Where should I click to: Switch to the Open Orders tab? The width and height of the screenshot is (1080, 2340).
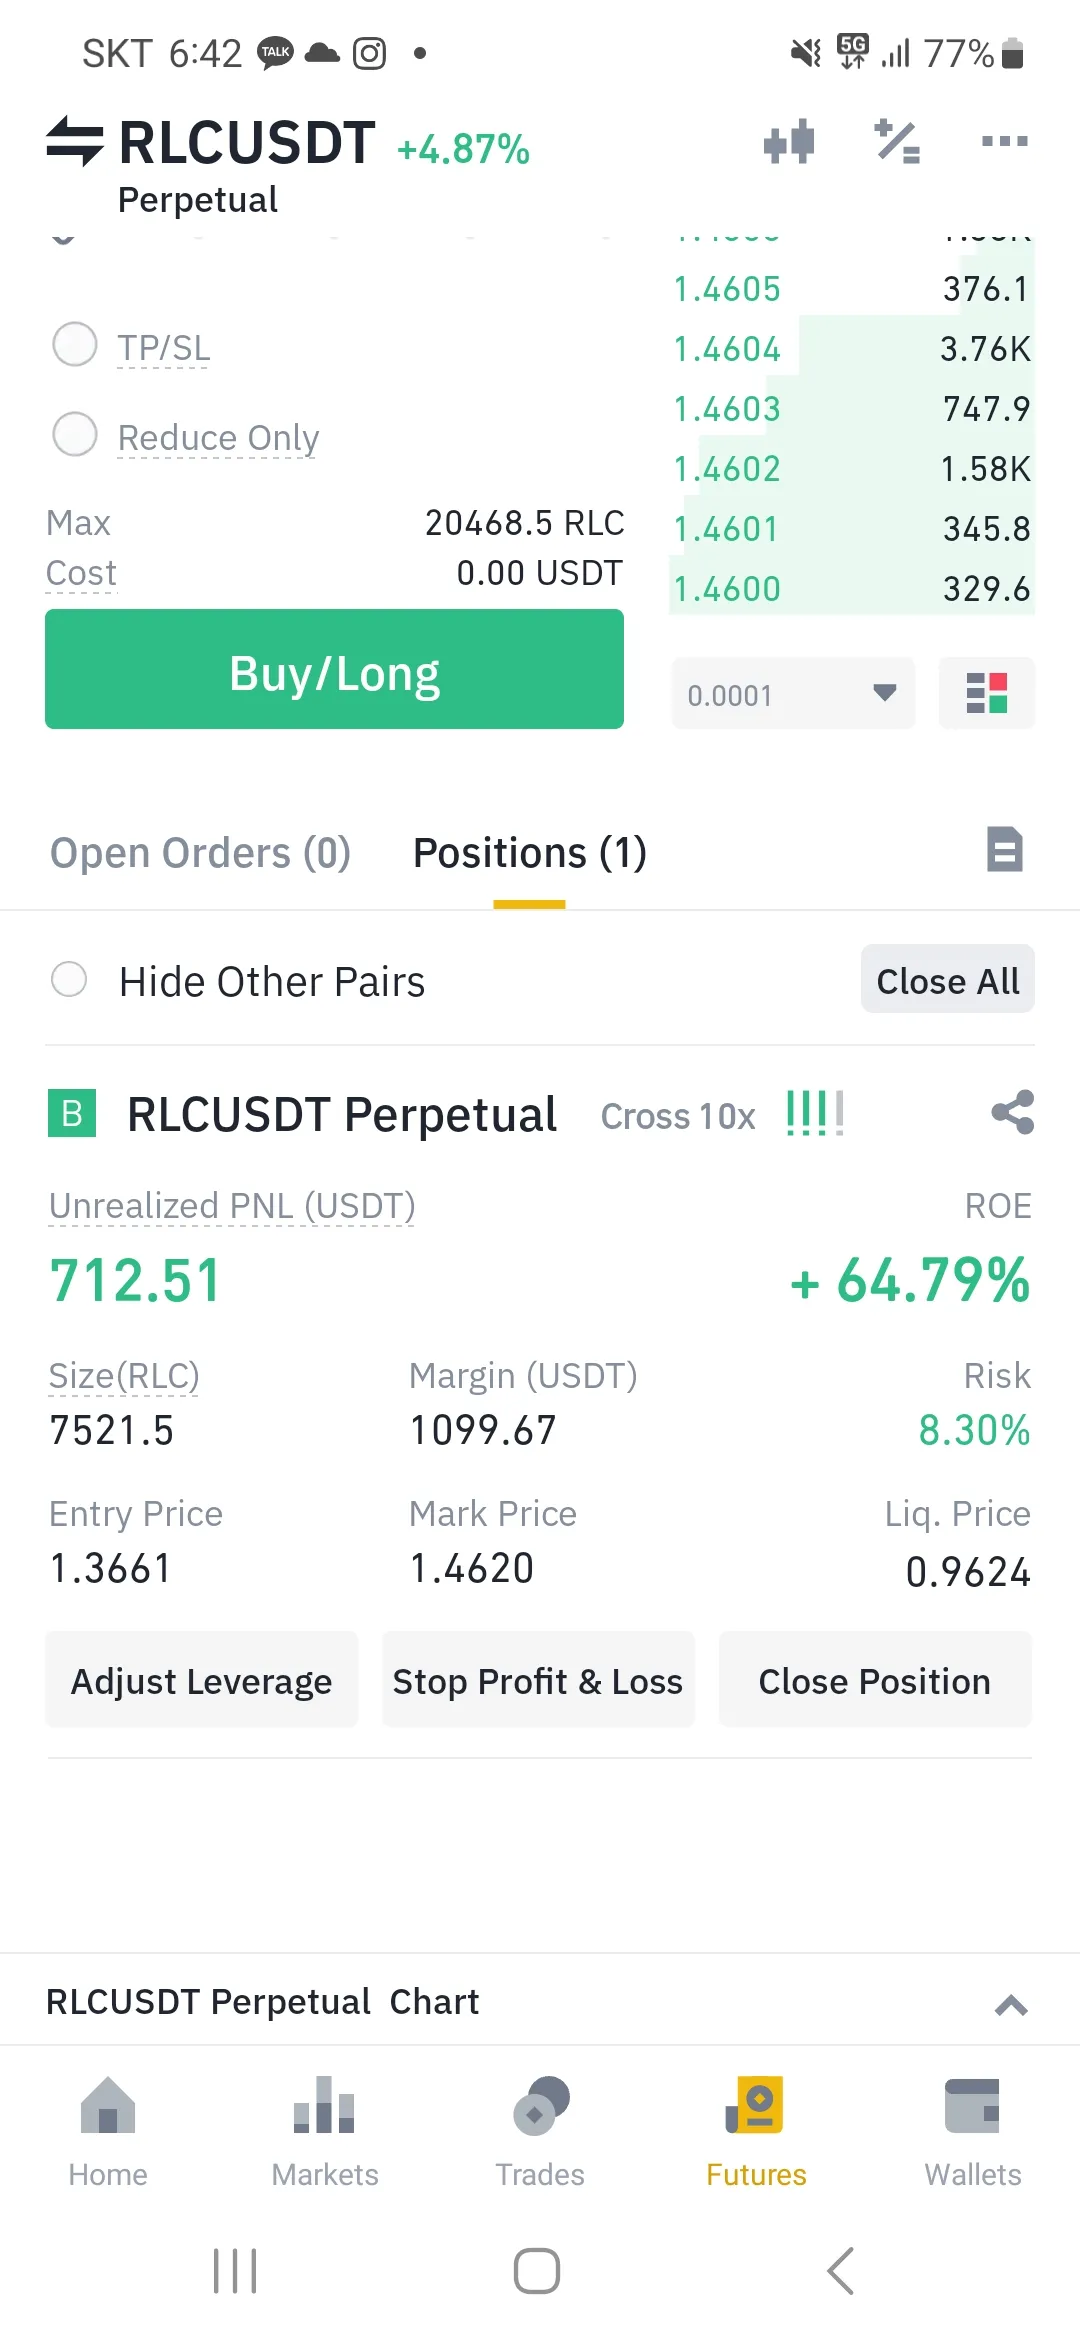(x=200, y=853)
